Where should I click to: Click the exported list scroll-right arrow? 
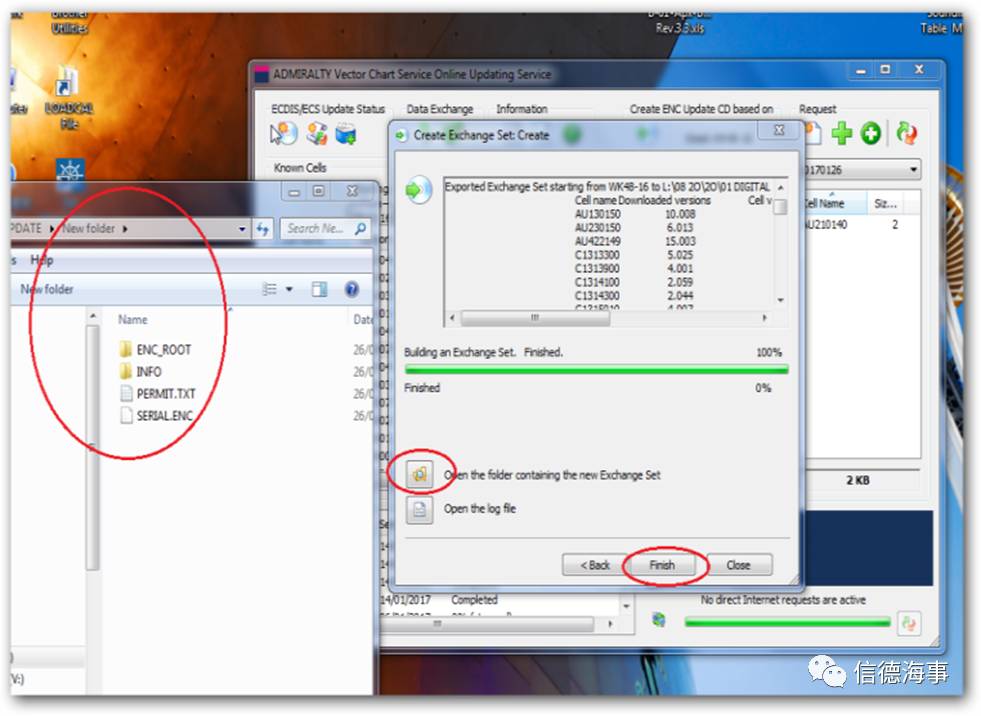(x=765, y=318)
